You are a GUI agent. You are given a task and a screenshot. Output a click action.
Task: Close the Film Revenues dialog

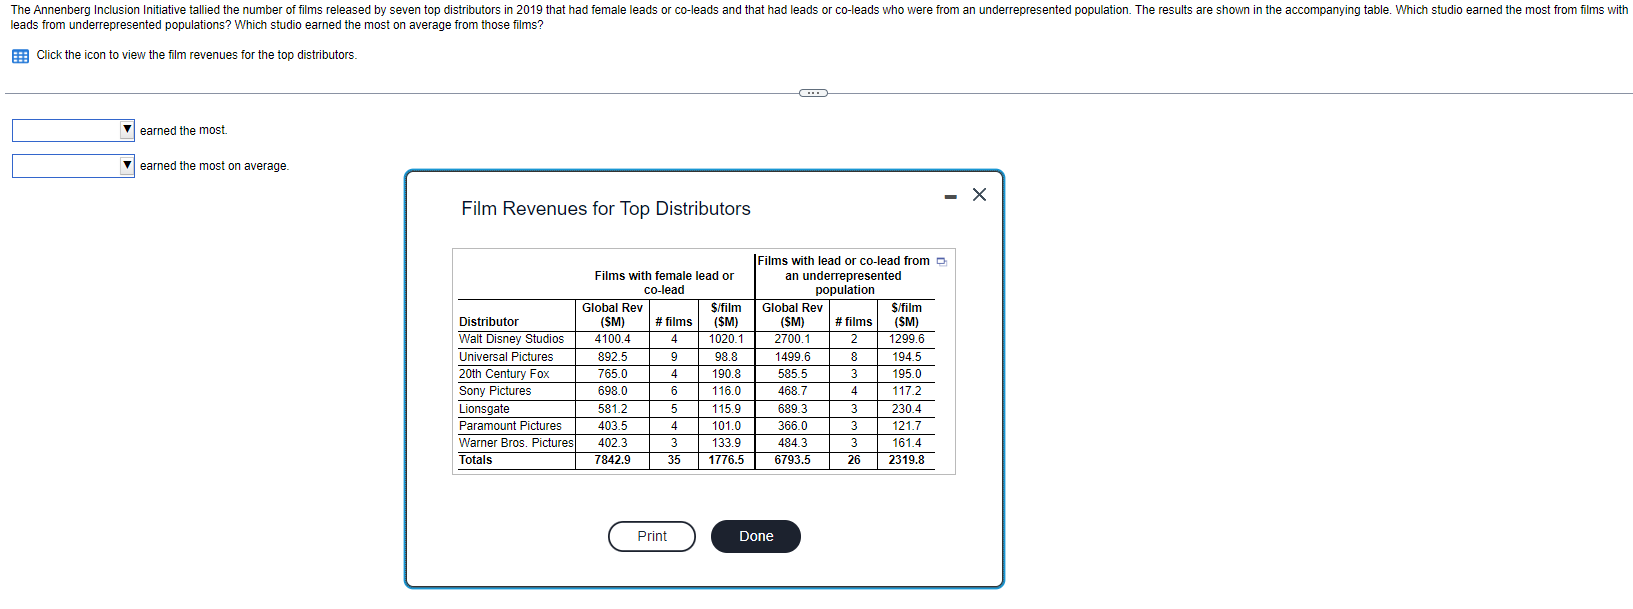tap(979, 195)
